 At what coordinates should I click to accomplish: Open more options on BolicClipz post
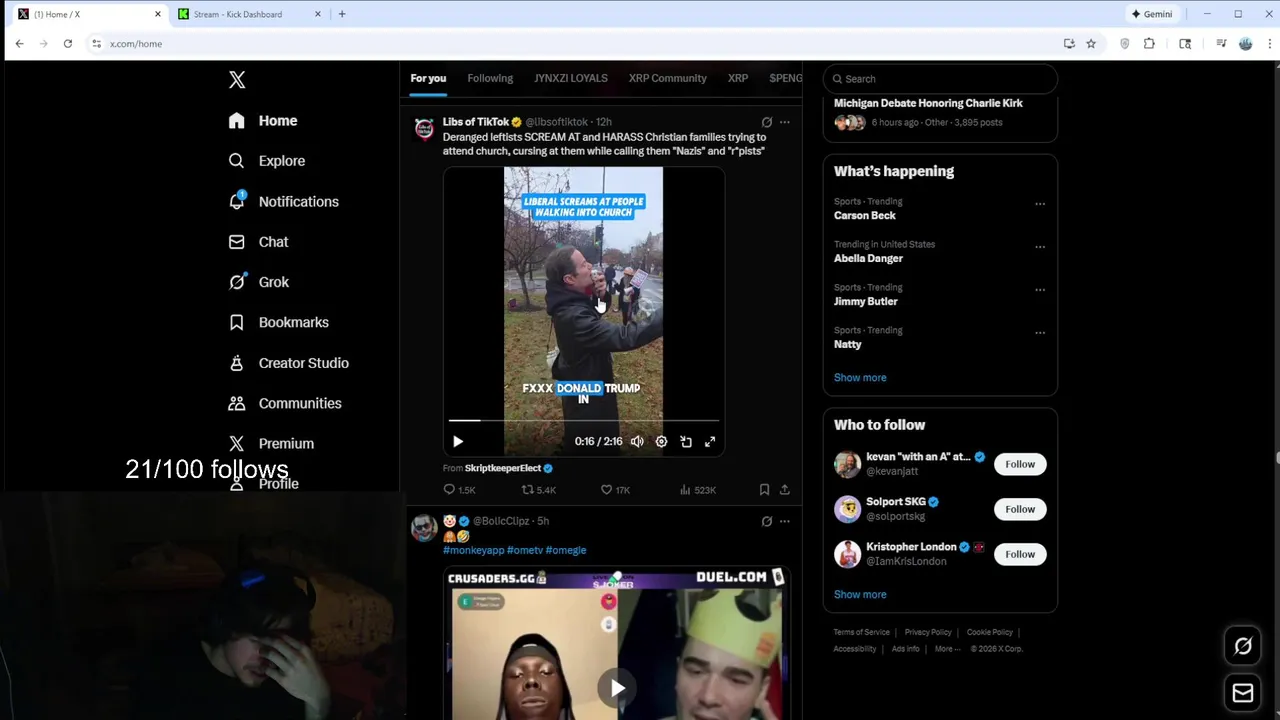coord(785,521)
